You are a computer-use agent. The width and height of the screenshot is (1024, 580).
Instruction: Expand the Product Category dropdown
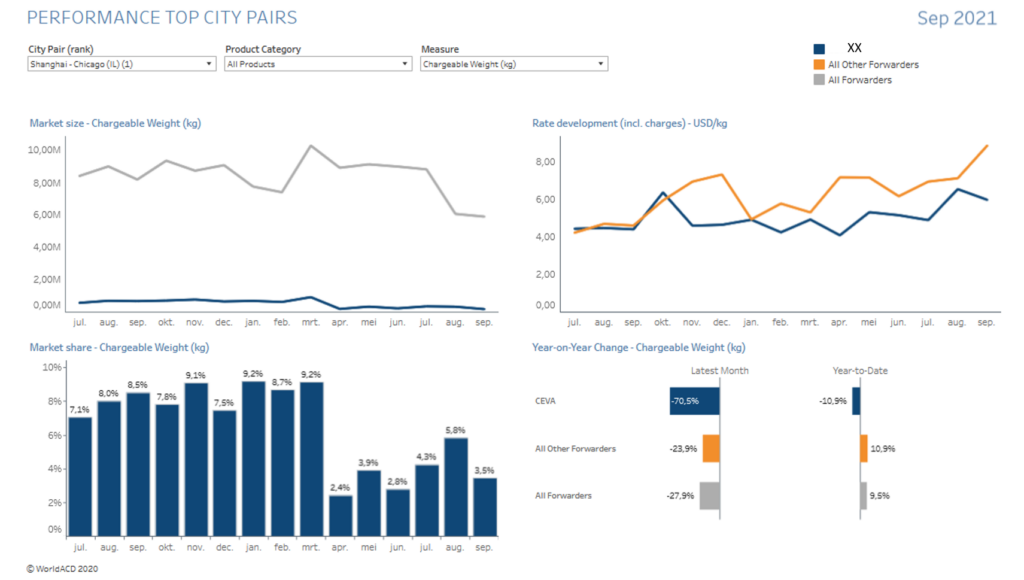coord(317,64)
